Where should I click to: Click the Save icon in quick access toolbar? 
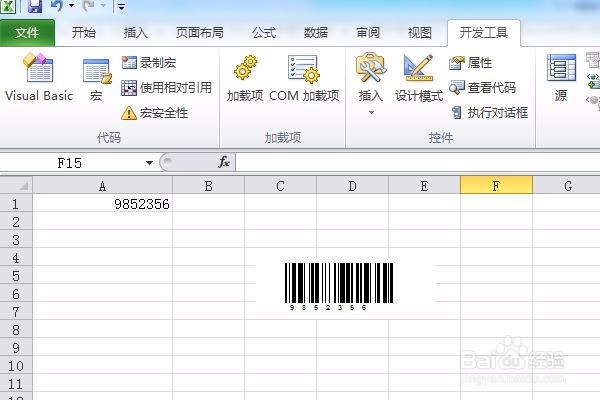click(x=34, y=6)
